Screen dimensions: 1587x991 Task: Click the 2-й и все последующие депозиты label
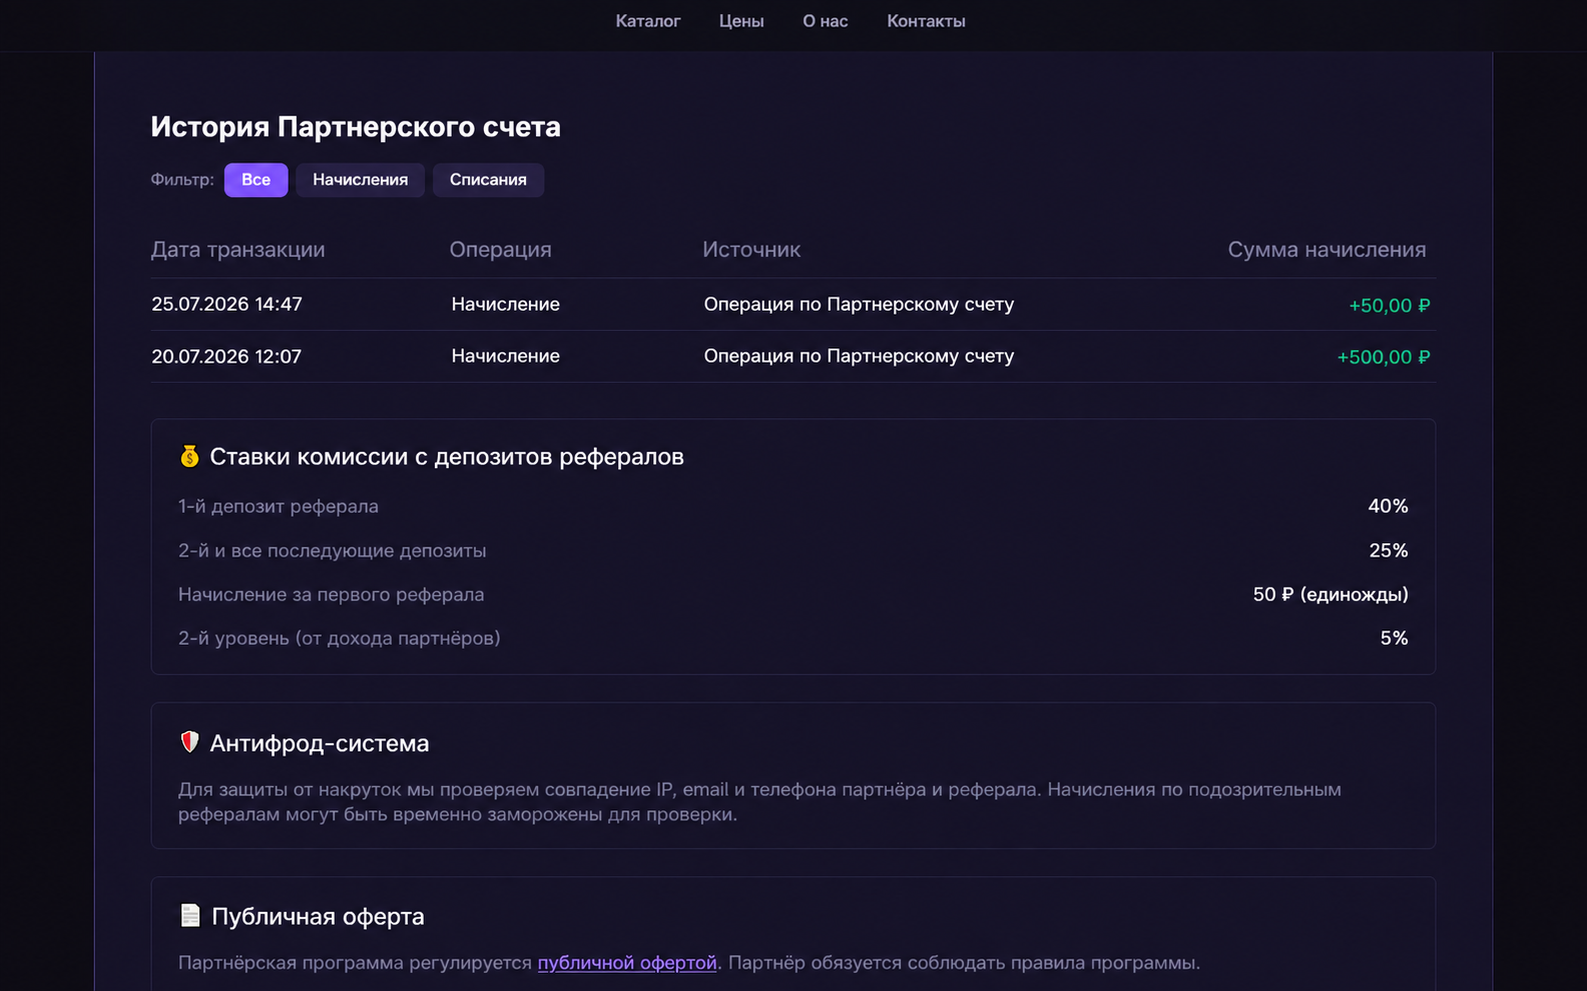pos(332,551)
